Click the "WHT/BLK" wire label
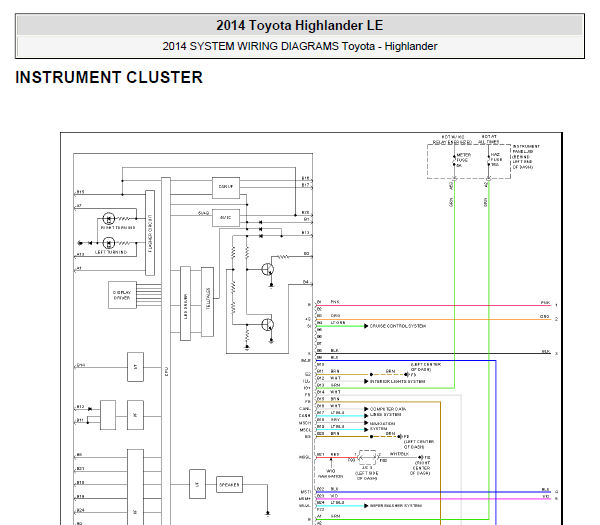The image size is (600, 525). pyautogui.click(x=399, y=454)
